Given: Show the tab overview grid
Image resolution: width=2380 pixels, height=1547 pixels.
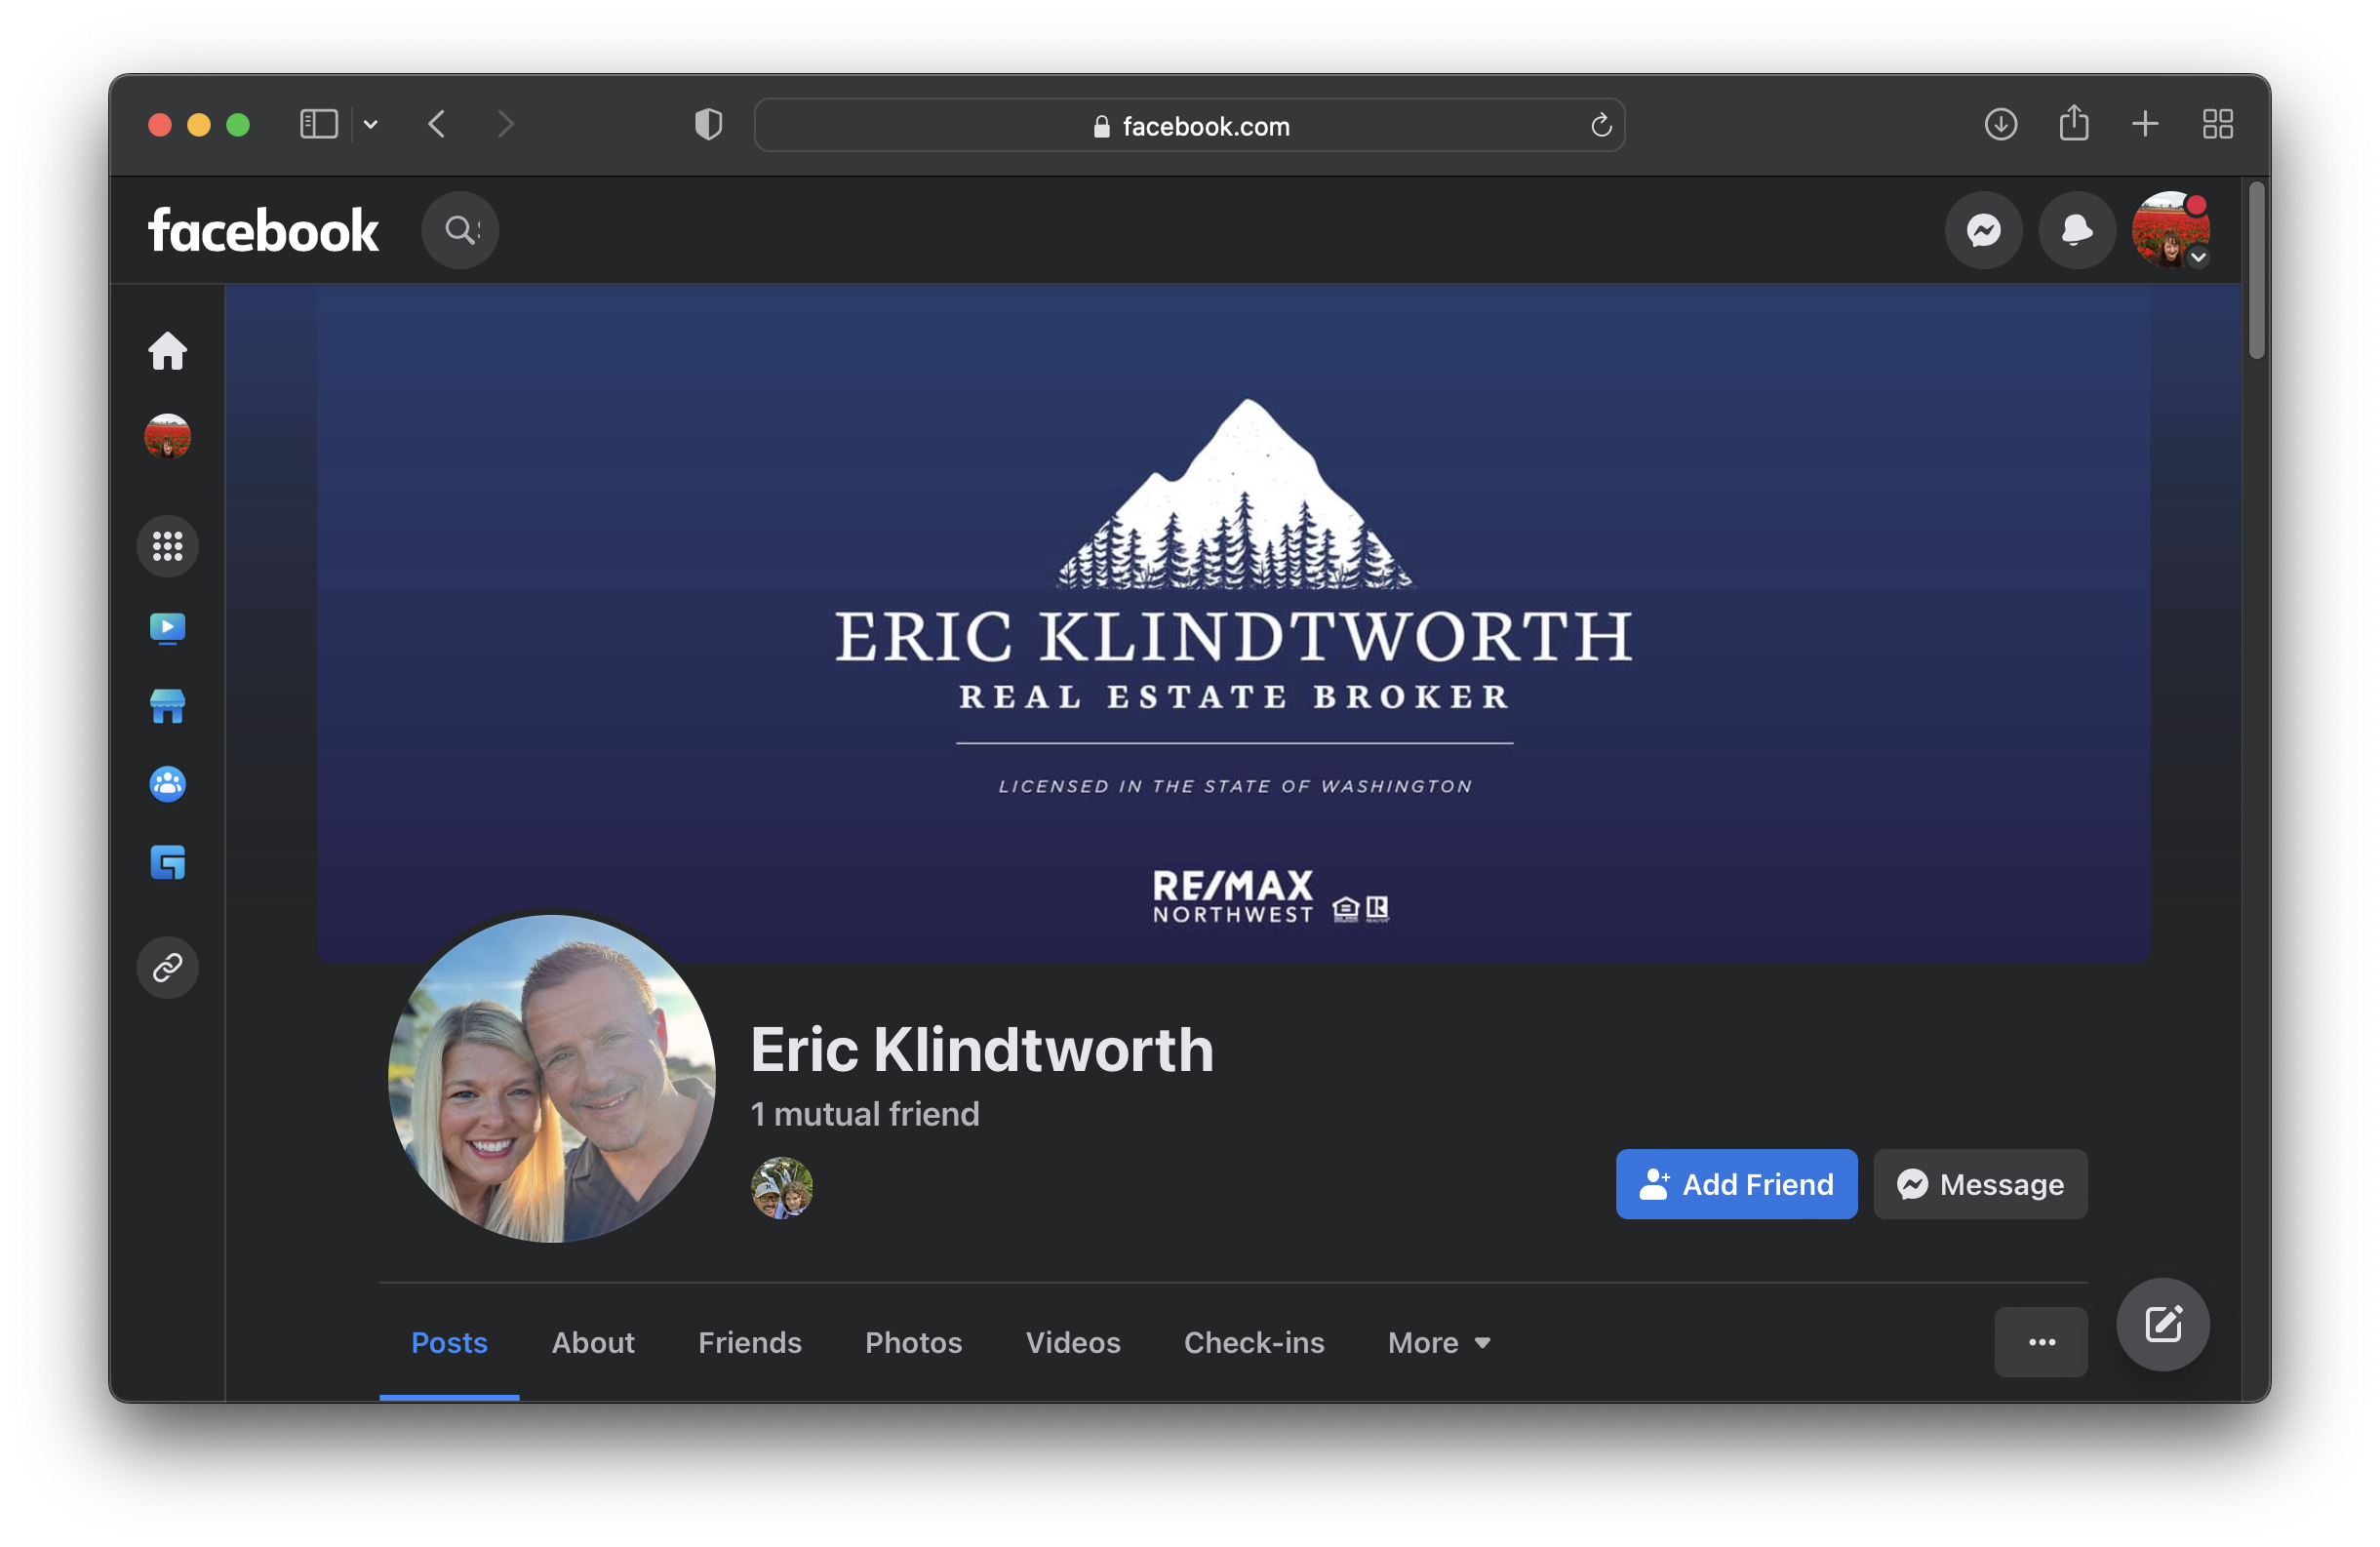Looking at the screenshot, I should tap(2218, 124).
